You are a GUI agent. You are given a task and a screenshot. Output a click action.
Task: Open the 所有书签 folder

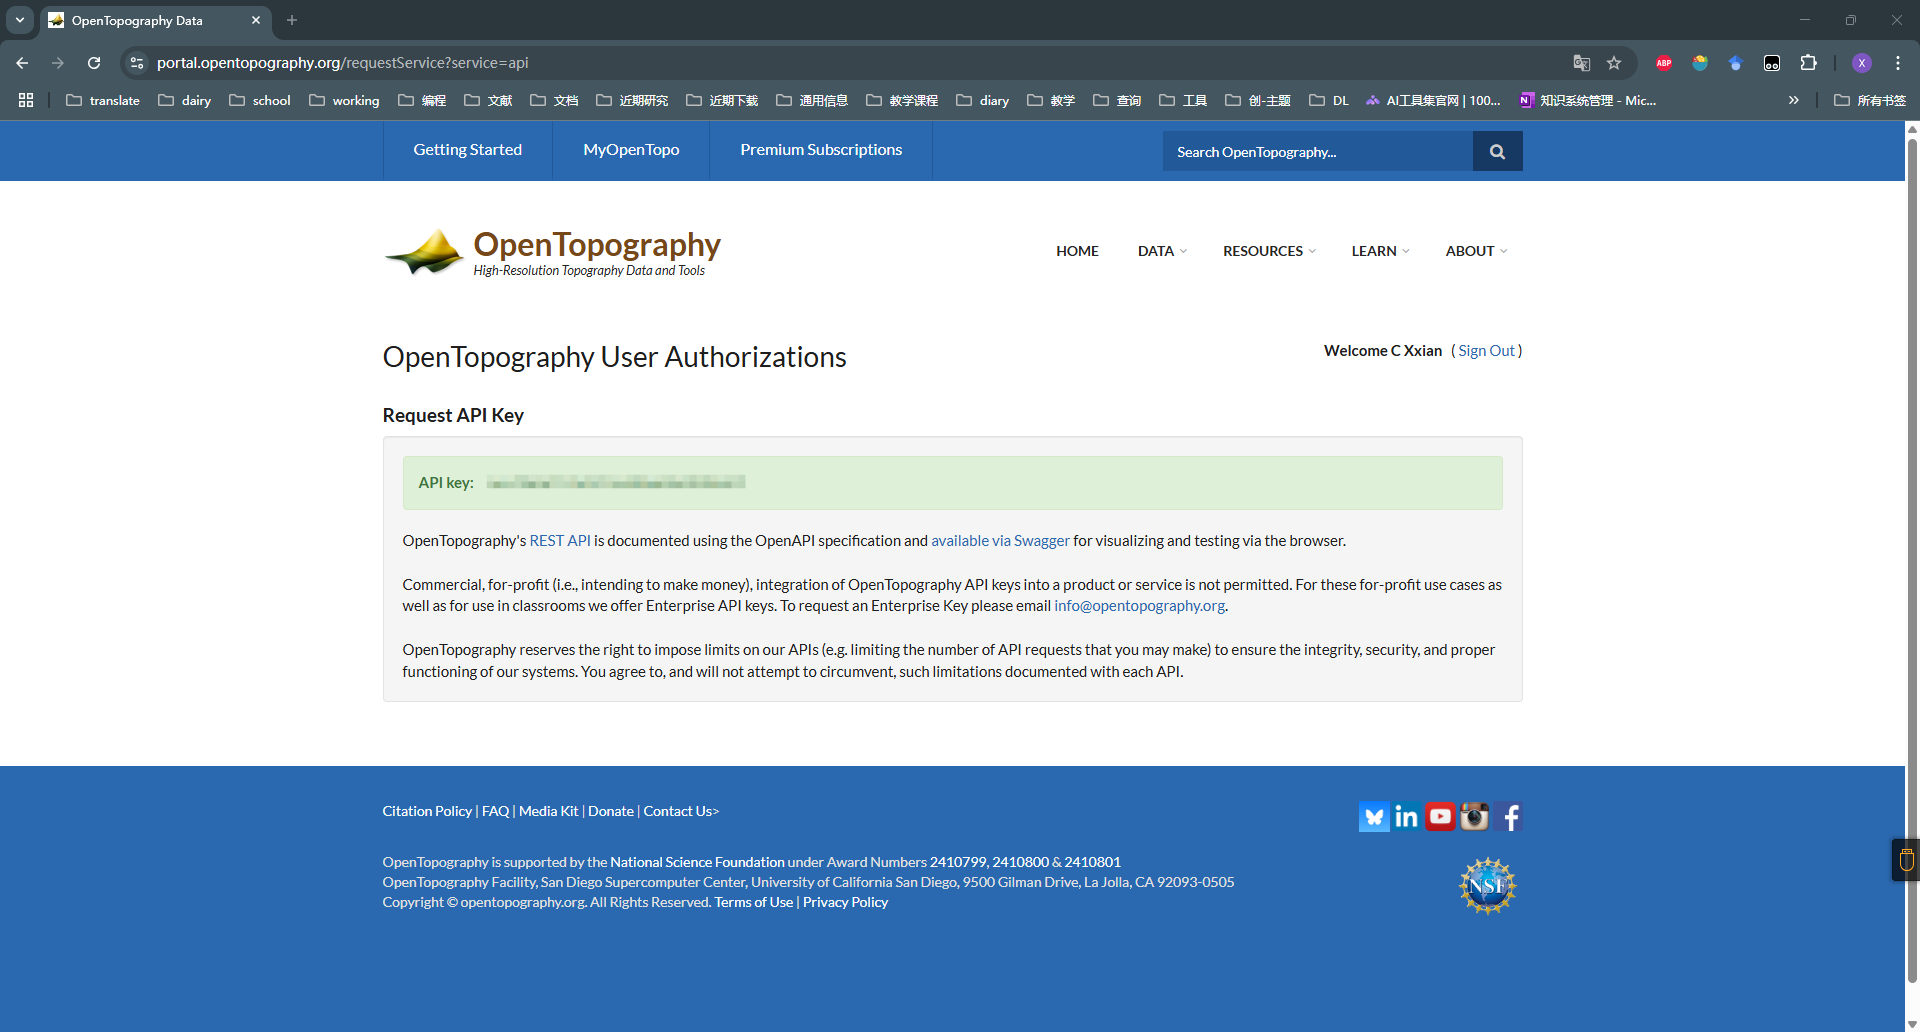coord(1870,100)
